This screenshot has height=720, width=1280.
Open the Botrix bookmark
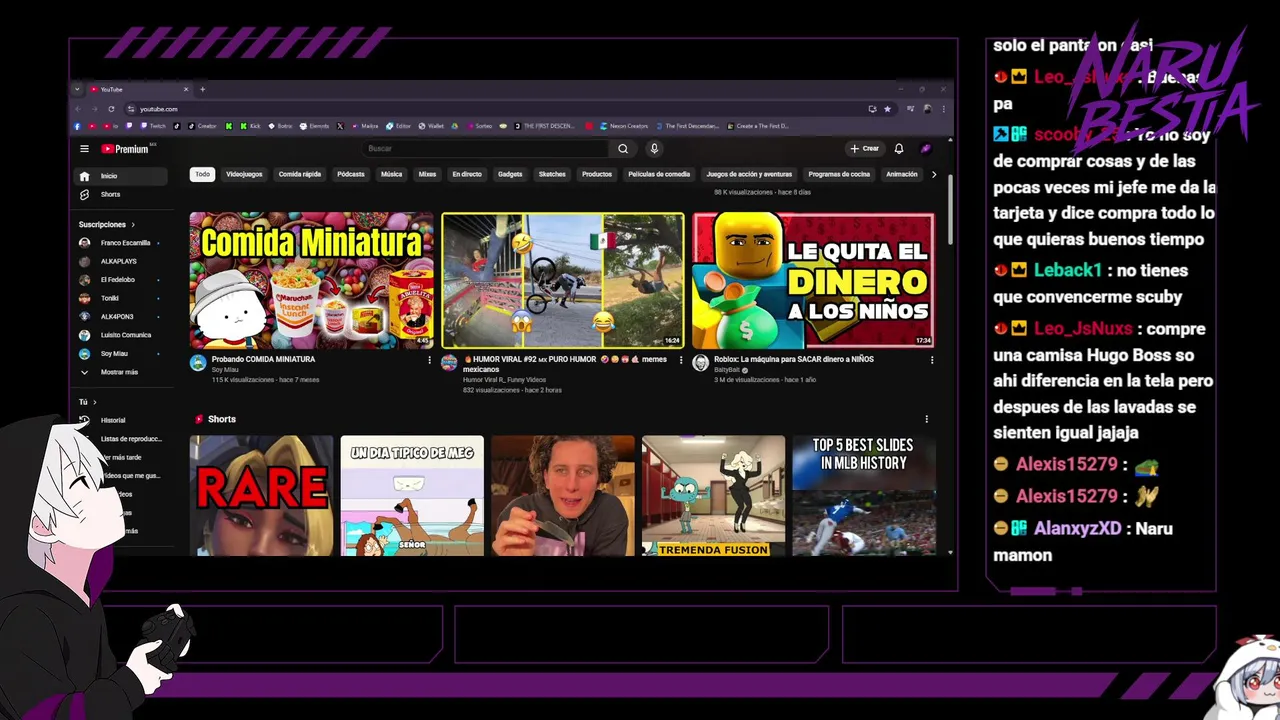coord(280,126)
